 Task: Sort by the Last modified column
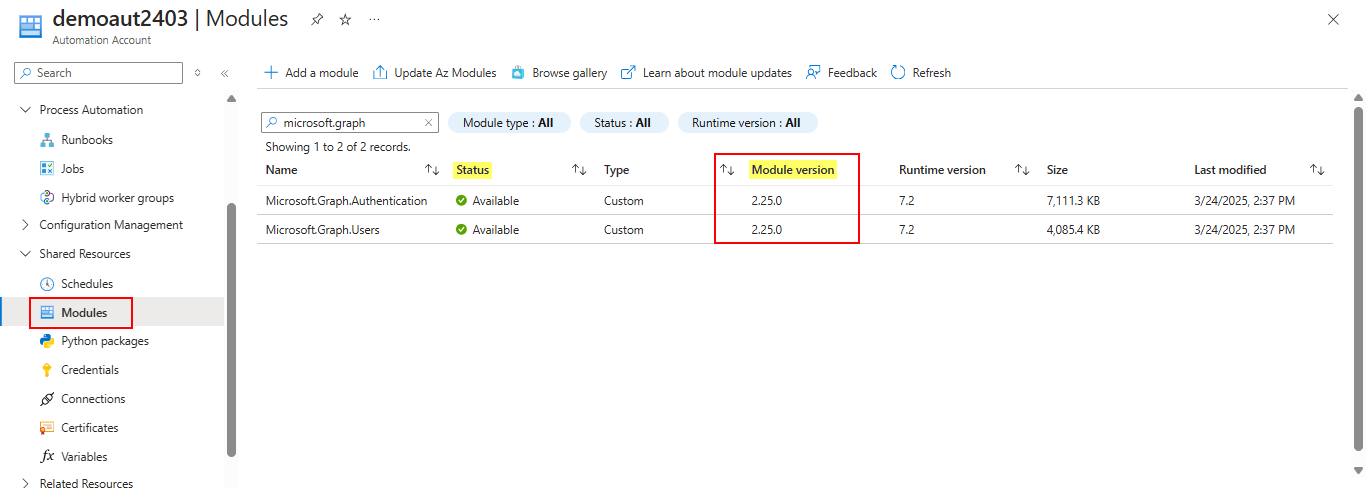point(1317,170)
